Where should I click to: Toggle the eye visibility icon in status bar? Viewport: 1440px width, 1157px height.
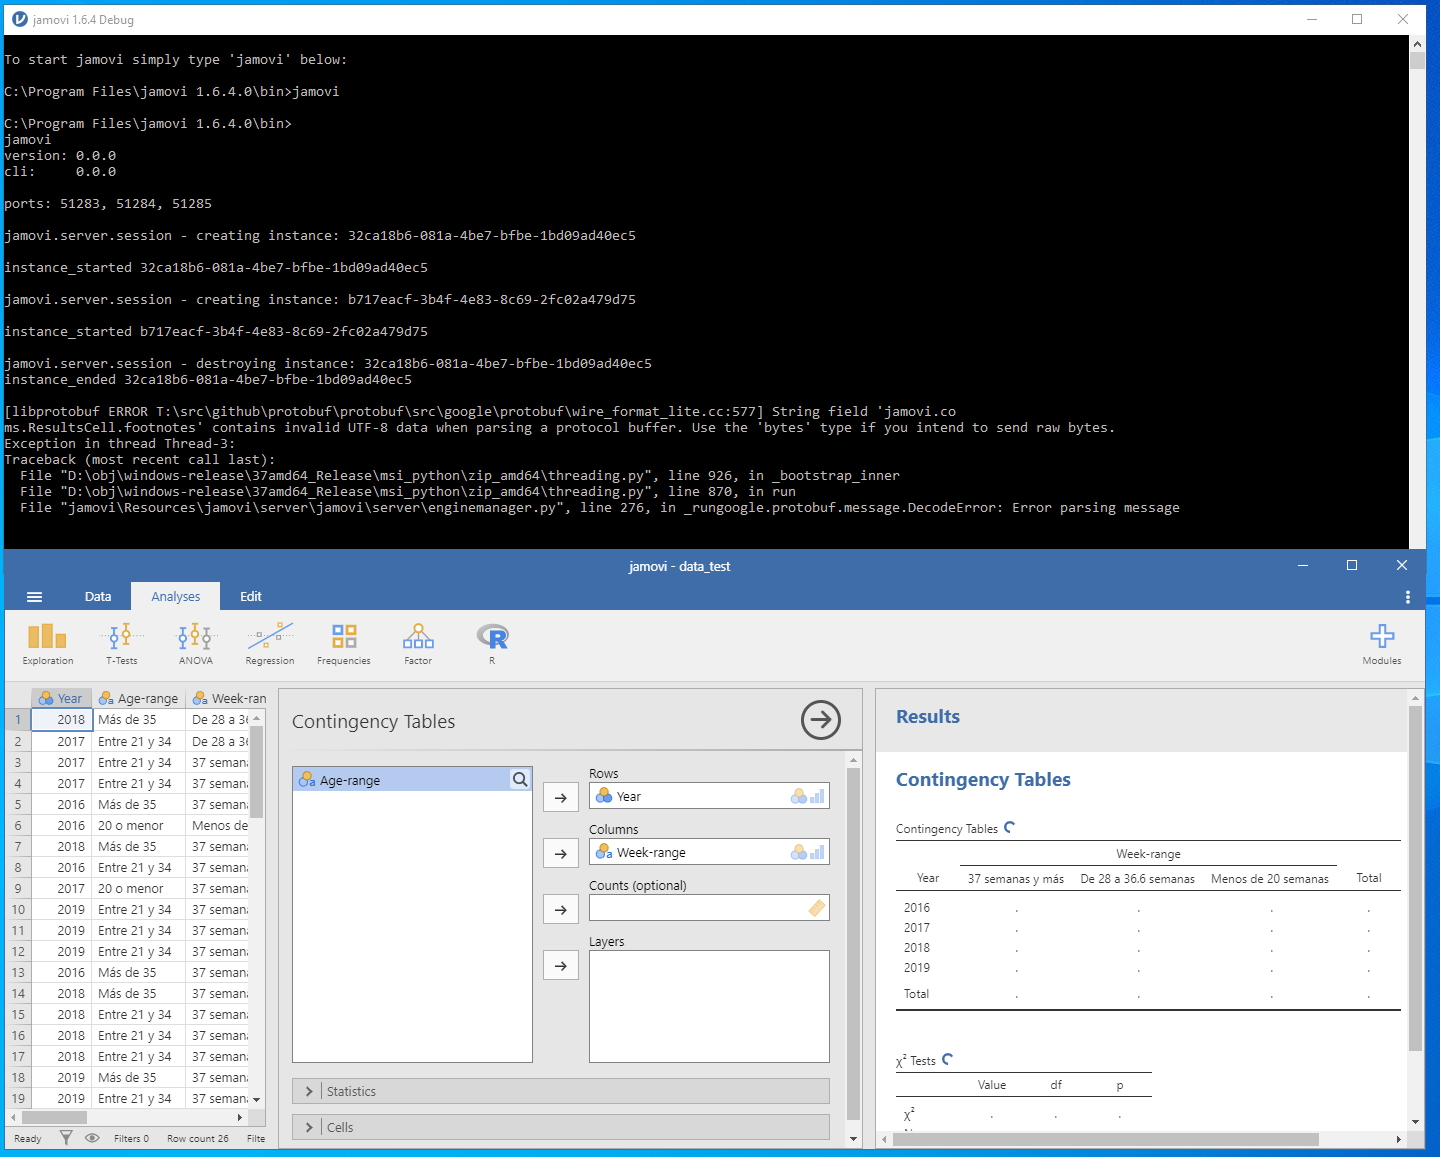(x=92, y=1138)
